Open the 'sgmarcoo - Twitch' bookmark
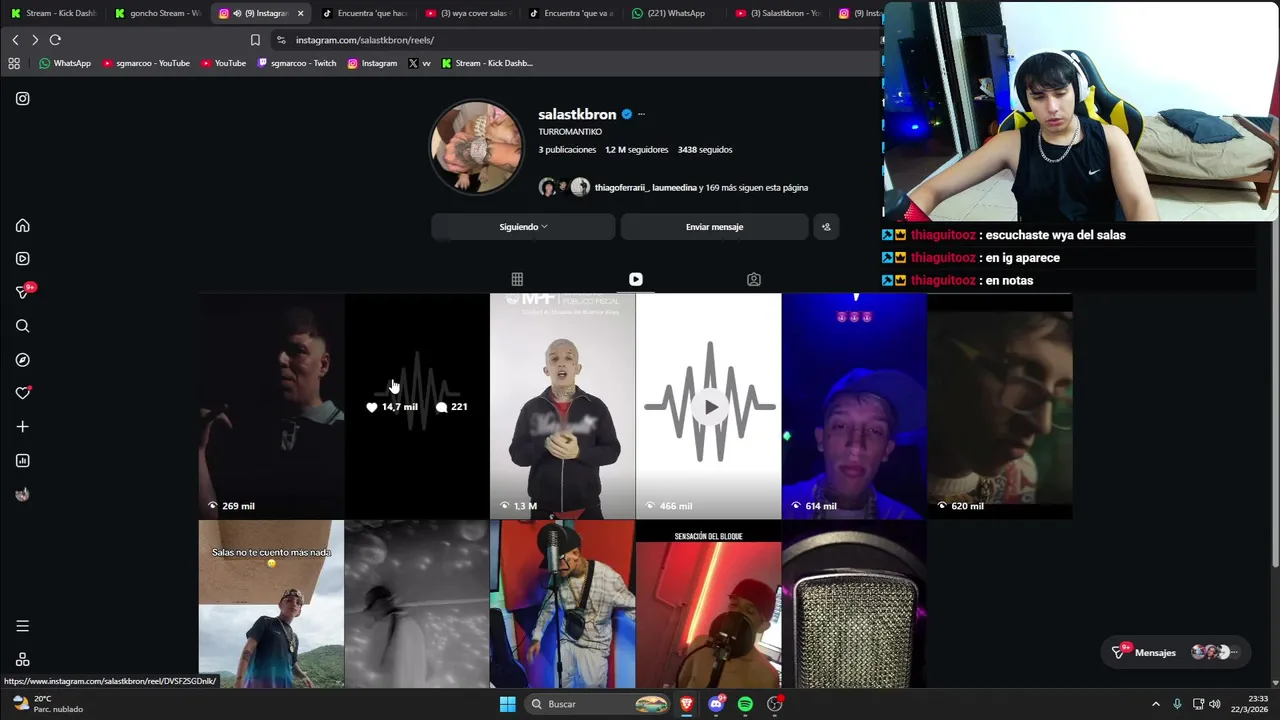Image resolution: width=1280 pixels, height=720 pixels. point(296,63)
